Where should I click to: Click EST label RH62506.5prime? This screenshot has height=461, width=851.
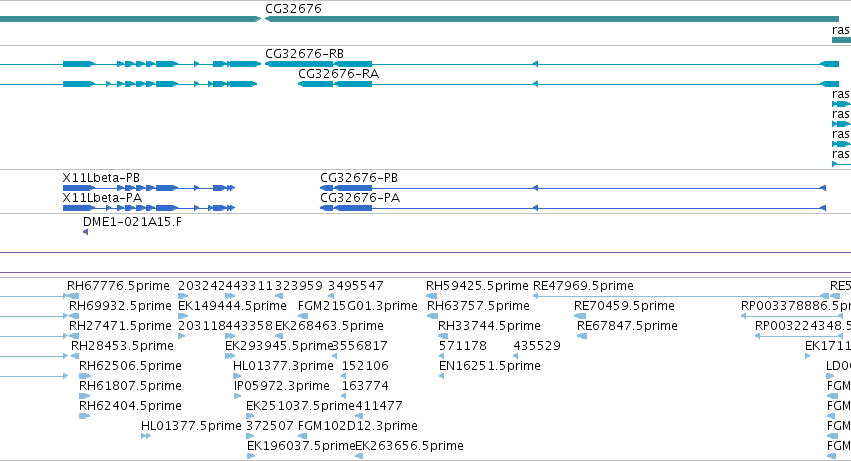pos(130,366)
